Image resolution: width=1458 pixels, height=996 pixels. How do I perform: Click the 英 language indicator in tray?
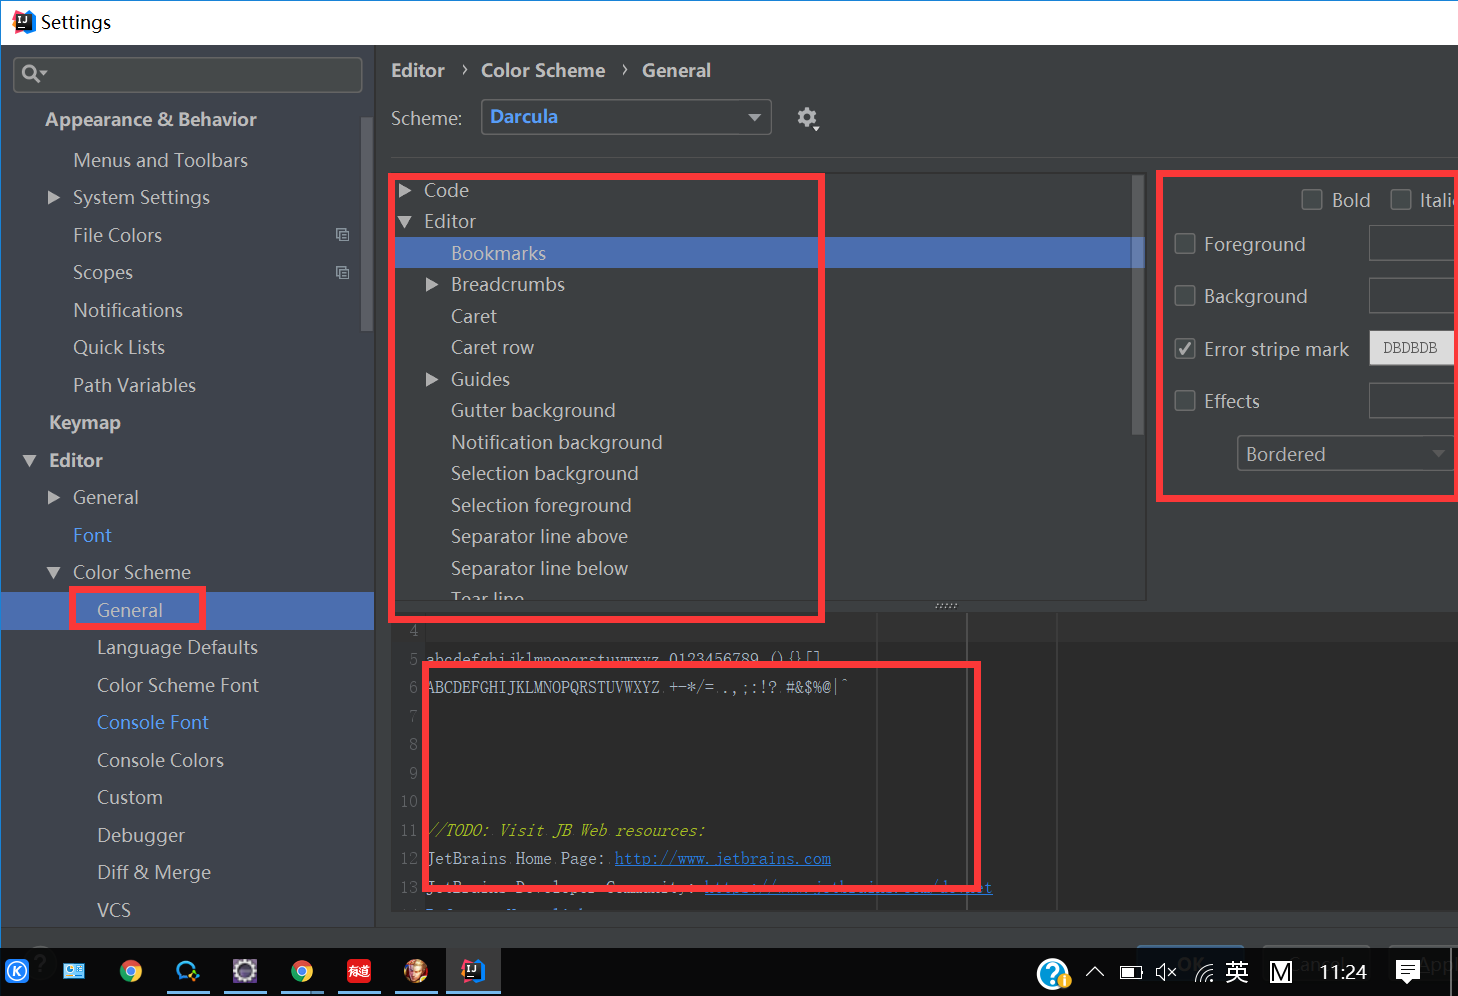click(1237, 971)
